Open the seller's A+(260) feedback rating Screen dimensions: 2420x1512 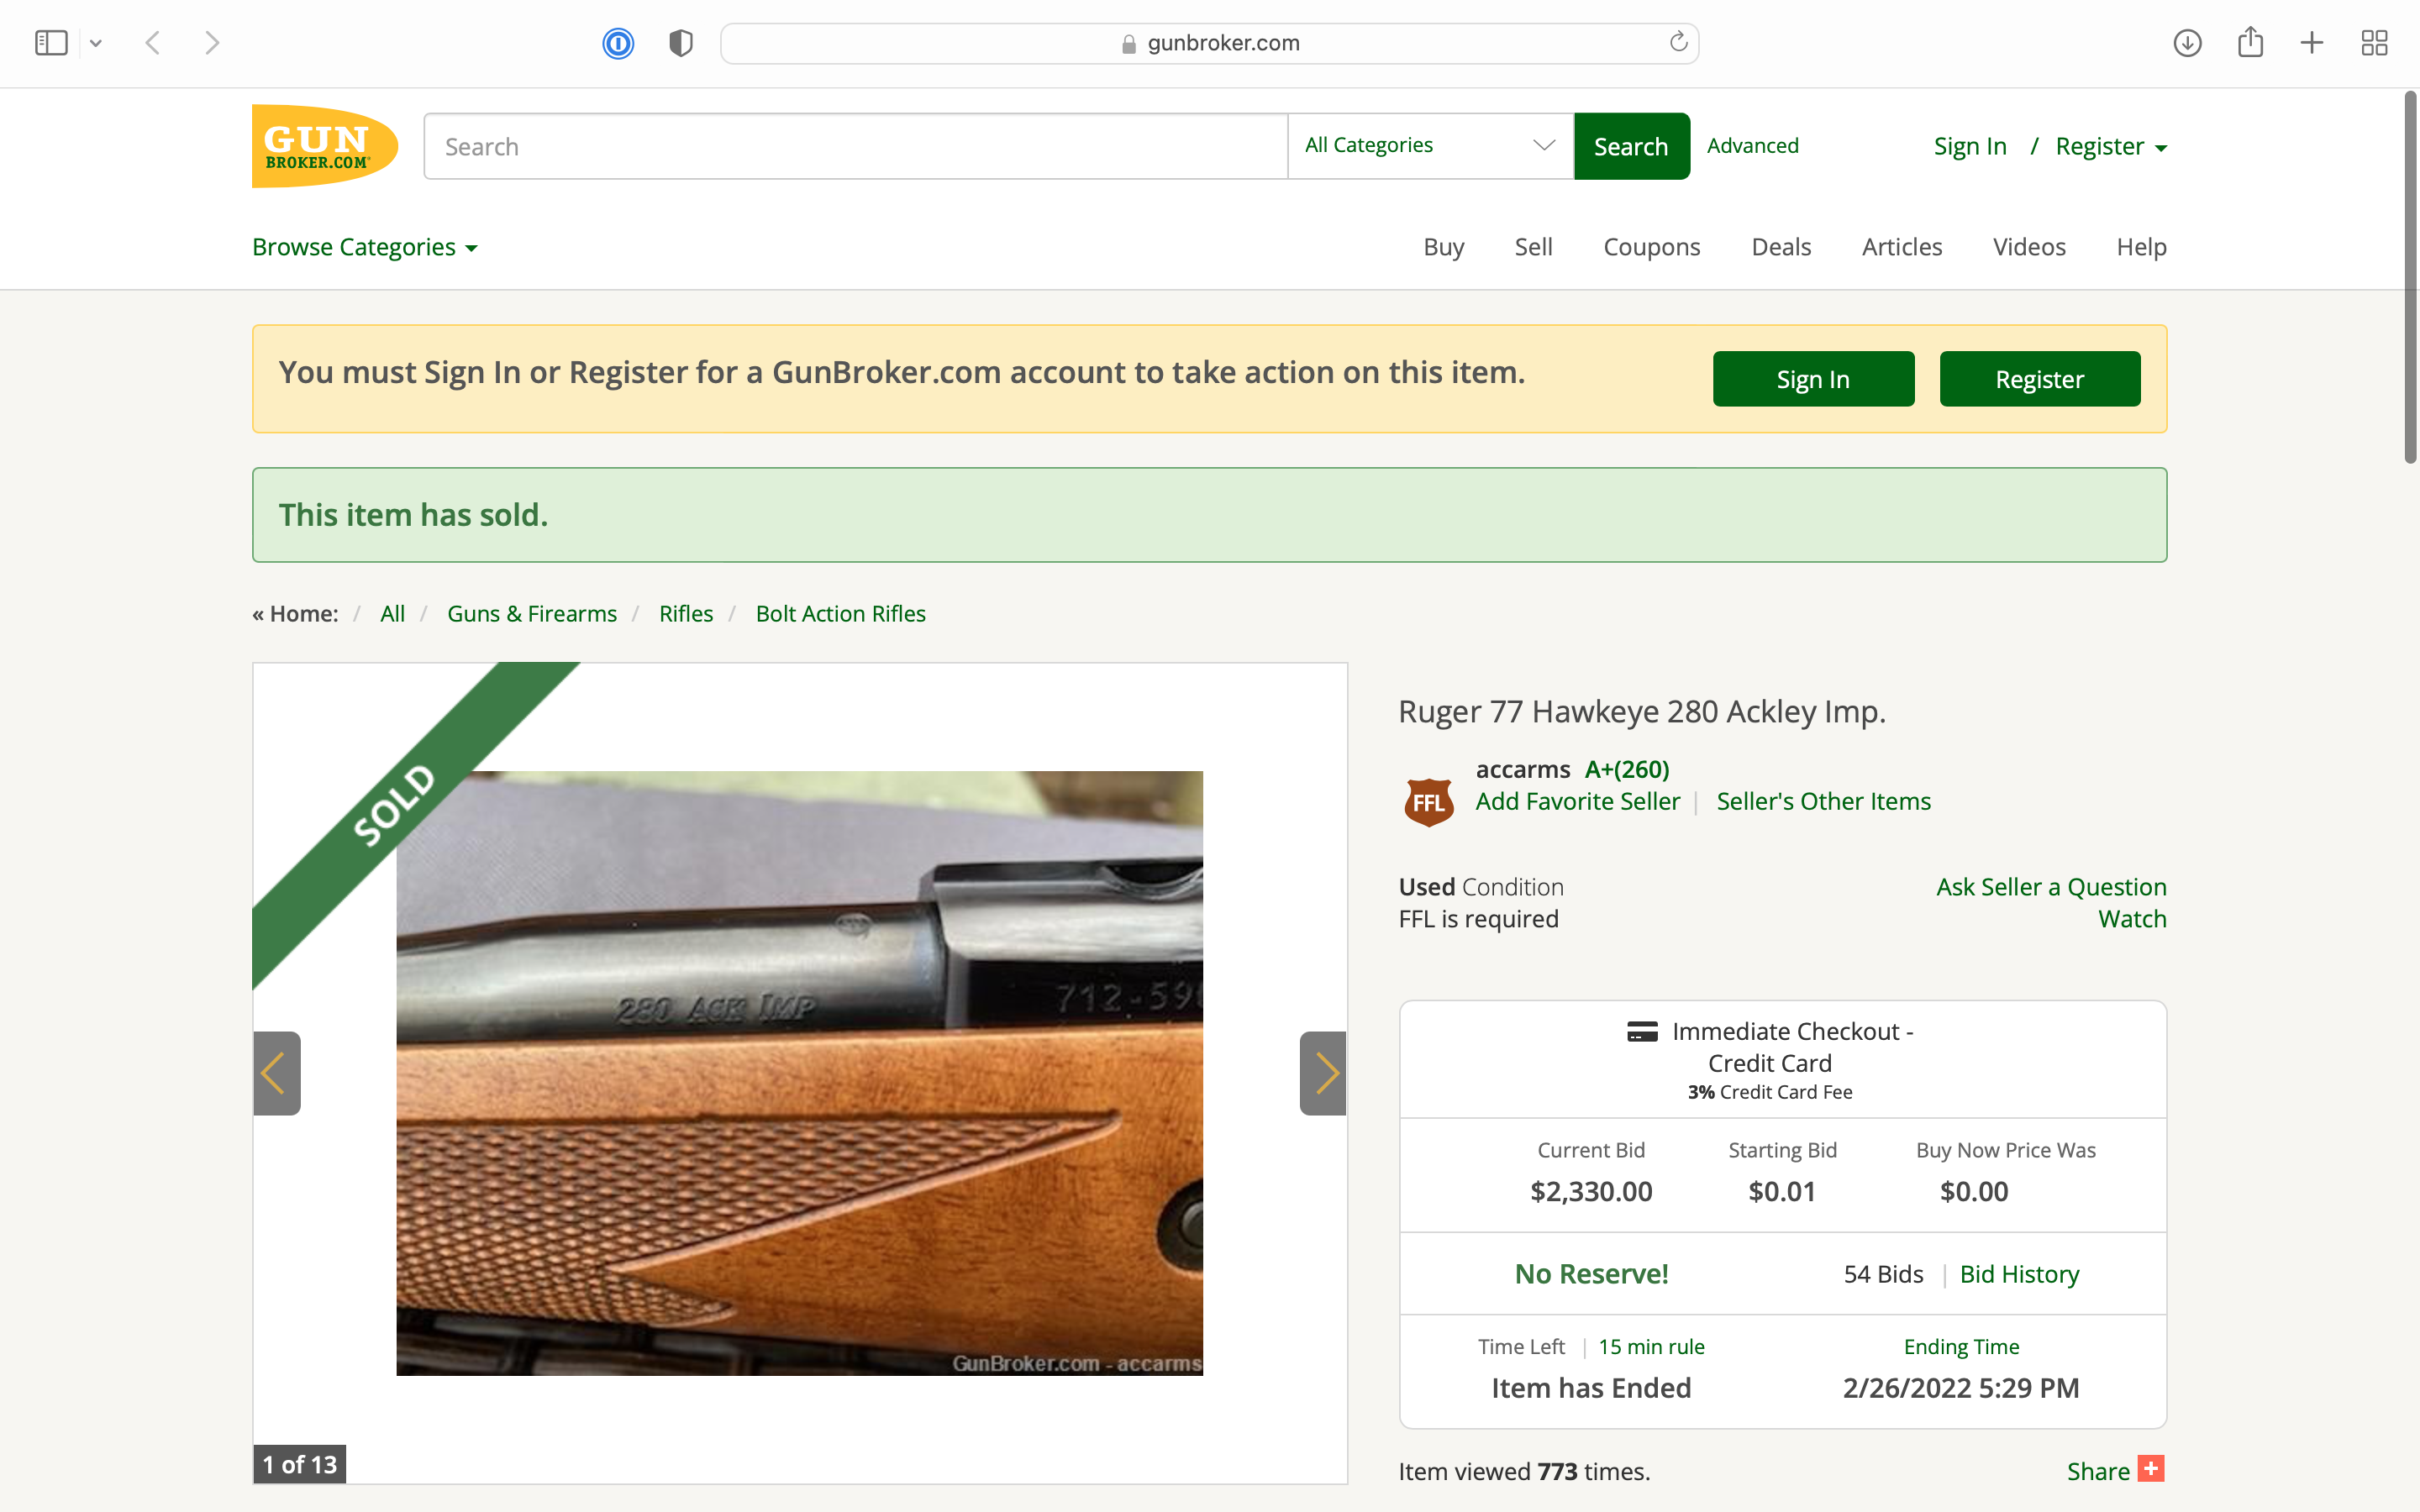(x=1627, y=769)
